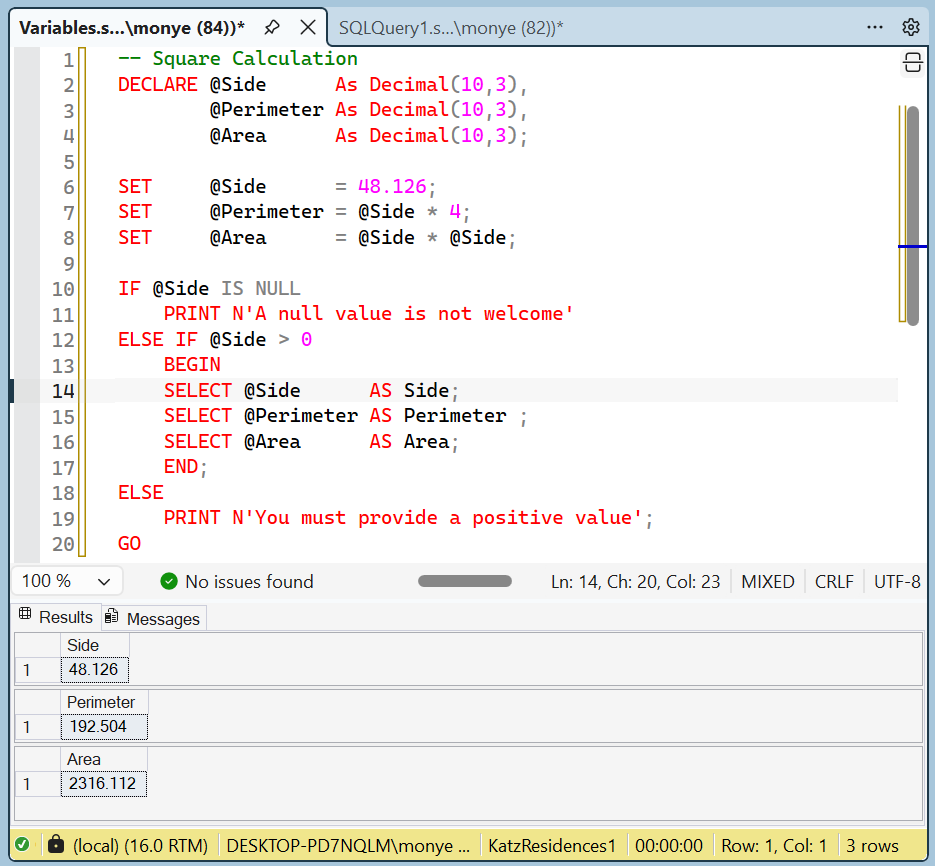
Task: Click the Results grid icon
Action: coord(25,614)
